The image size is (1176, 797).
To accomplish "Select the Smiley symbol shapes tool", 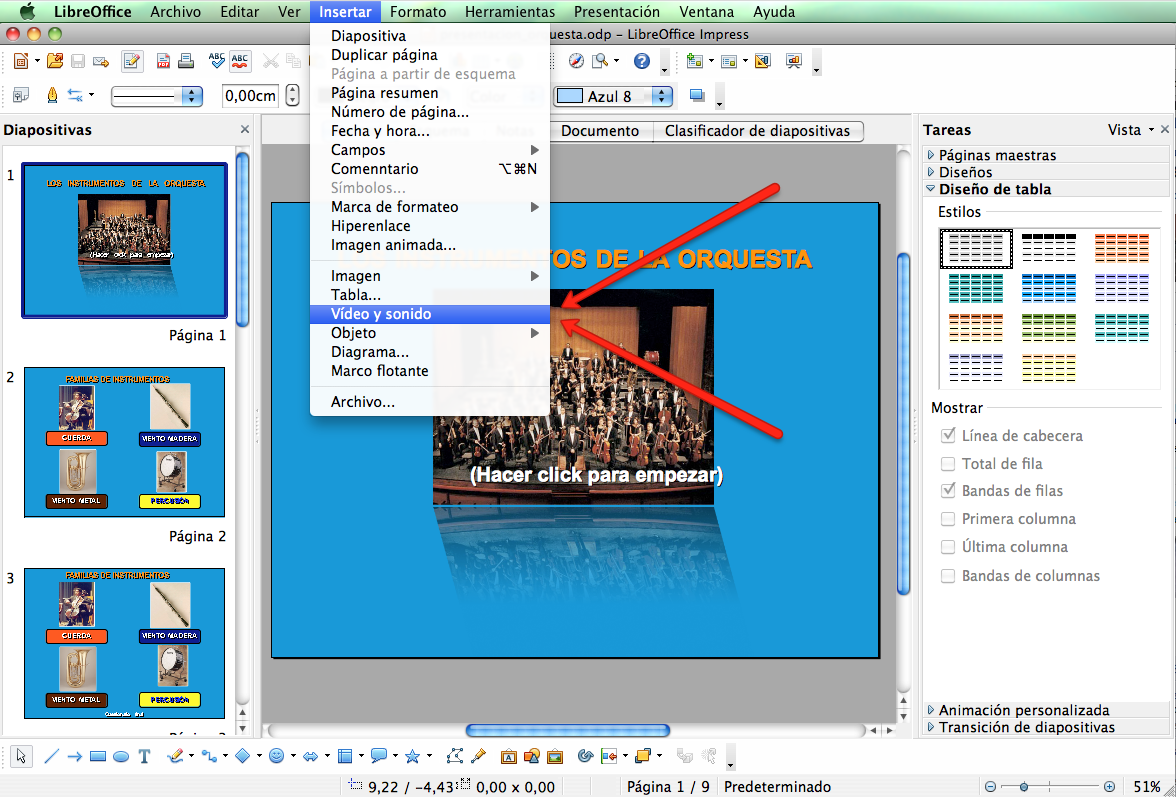I will coord(277,757).
